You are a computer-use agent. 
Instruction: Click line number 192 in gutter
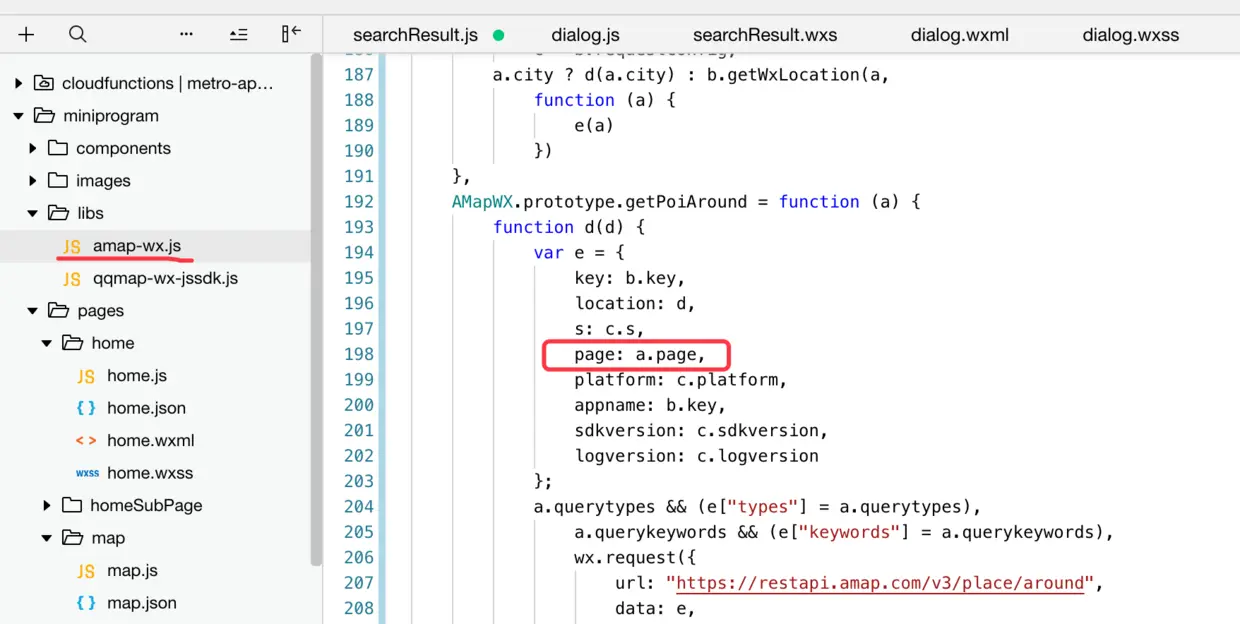click(x=358, y=201)
